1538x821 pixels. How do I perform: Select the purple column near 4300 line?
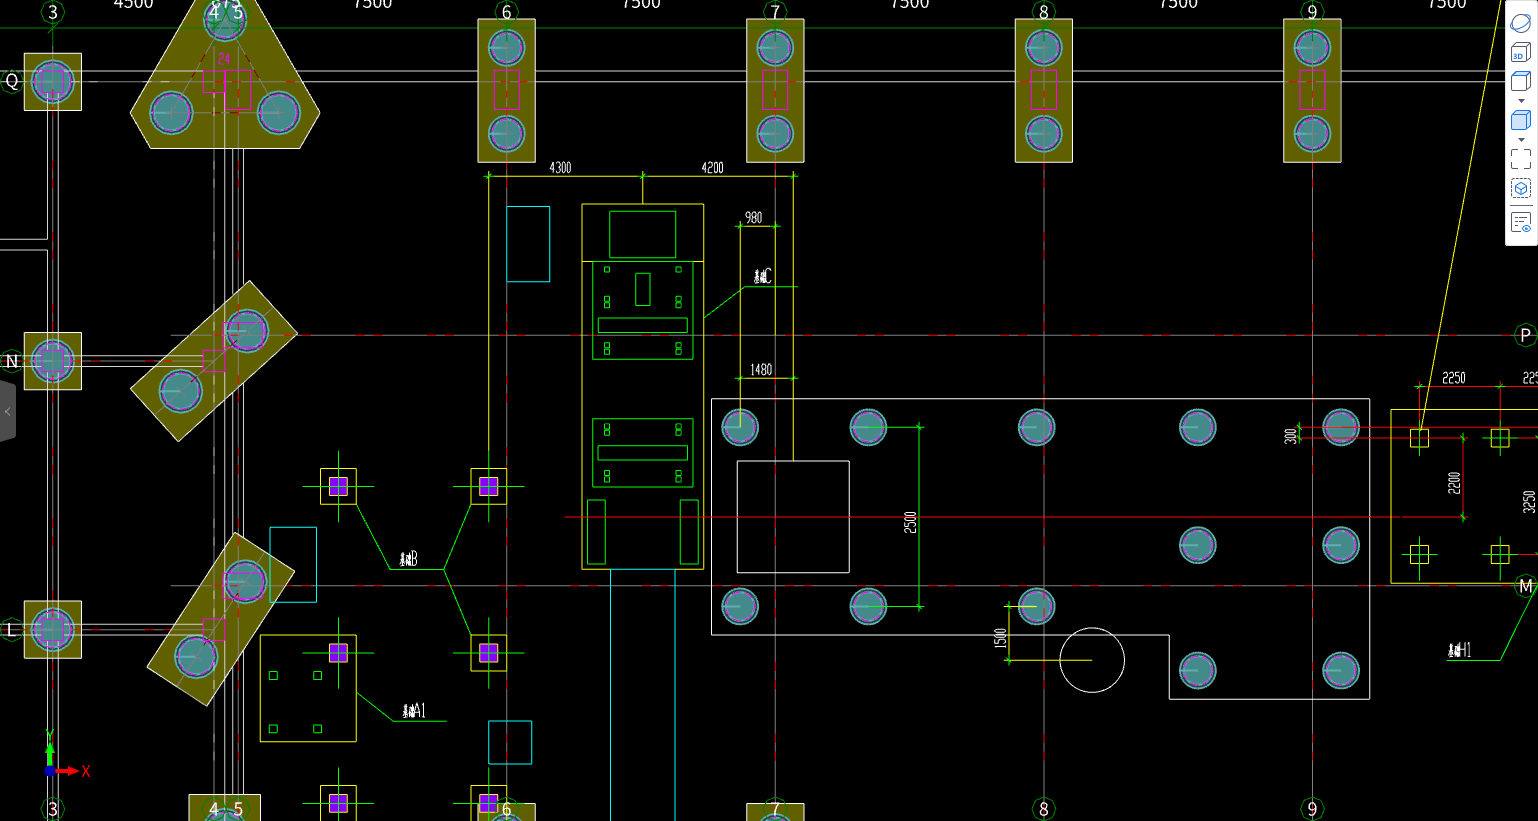click(489, 486)
